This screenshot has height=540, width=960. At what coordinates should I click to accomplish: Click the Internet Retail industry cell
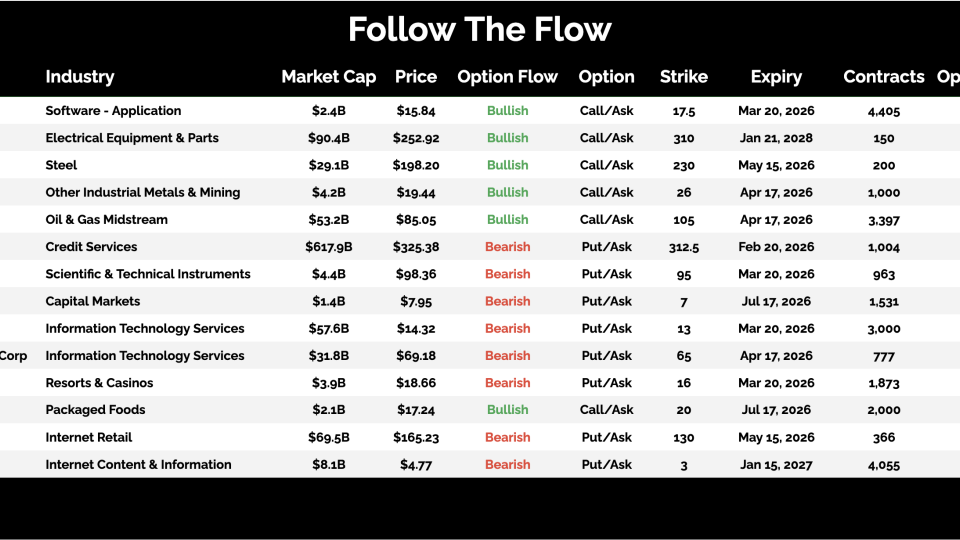pos(89,437)
